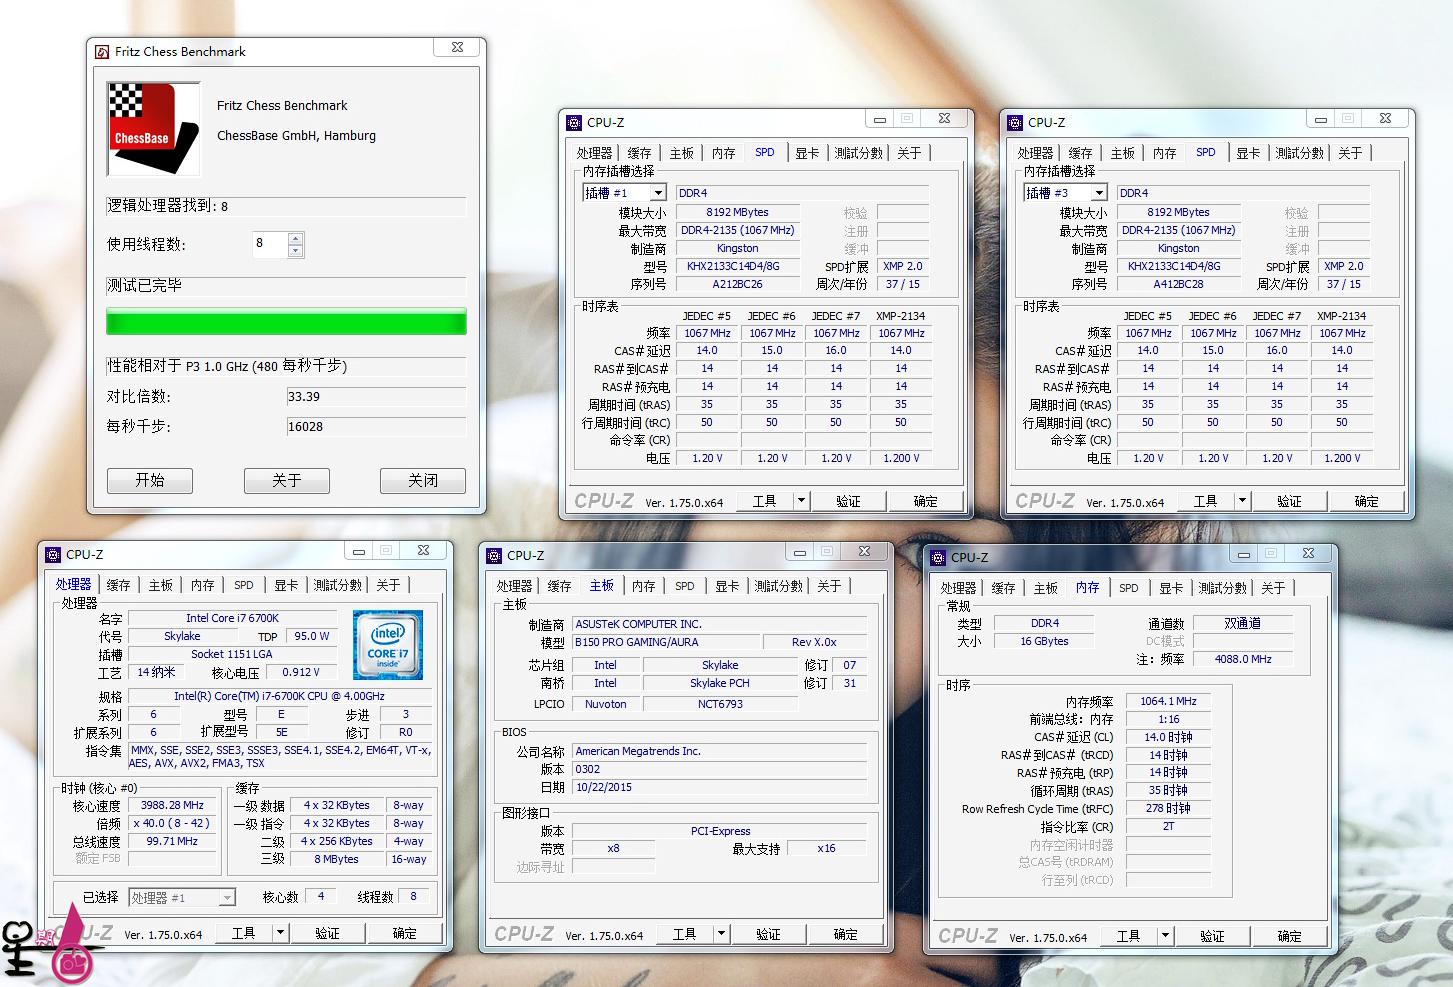Image resolution: width=1453 pixels, height=987 pixels.
Task: Open the 插槽 #1 memory slot dropdown
Action: (x=658, y=193)
